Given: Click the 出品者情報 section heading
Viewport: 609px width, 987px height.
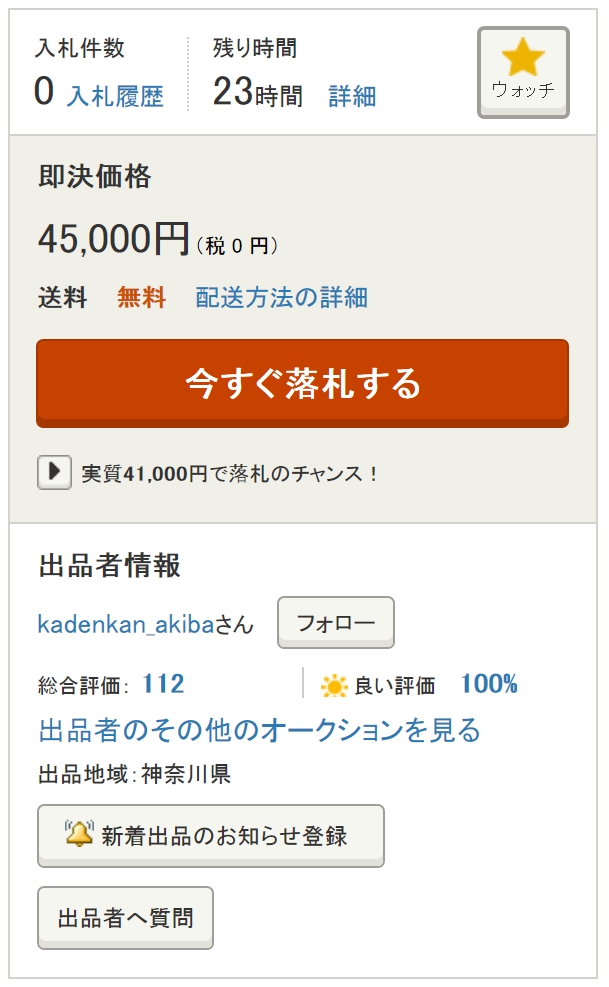Looking at the screenshot, I should pos(109,566).
